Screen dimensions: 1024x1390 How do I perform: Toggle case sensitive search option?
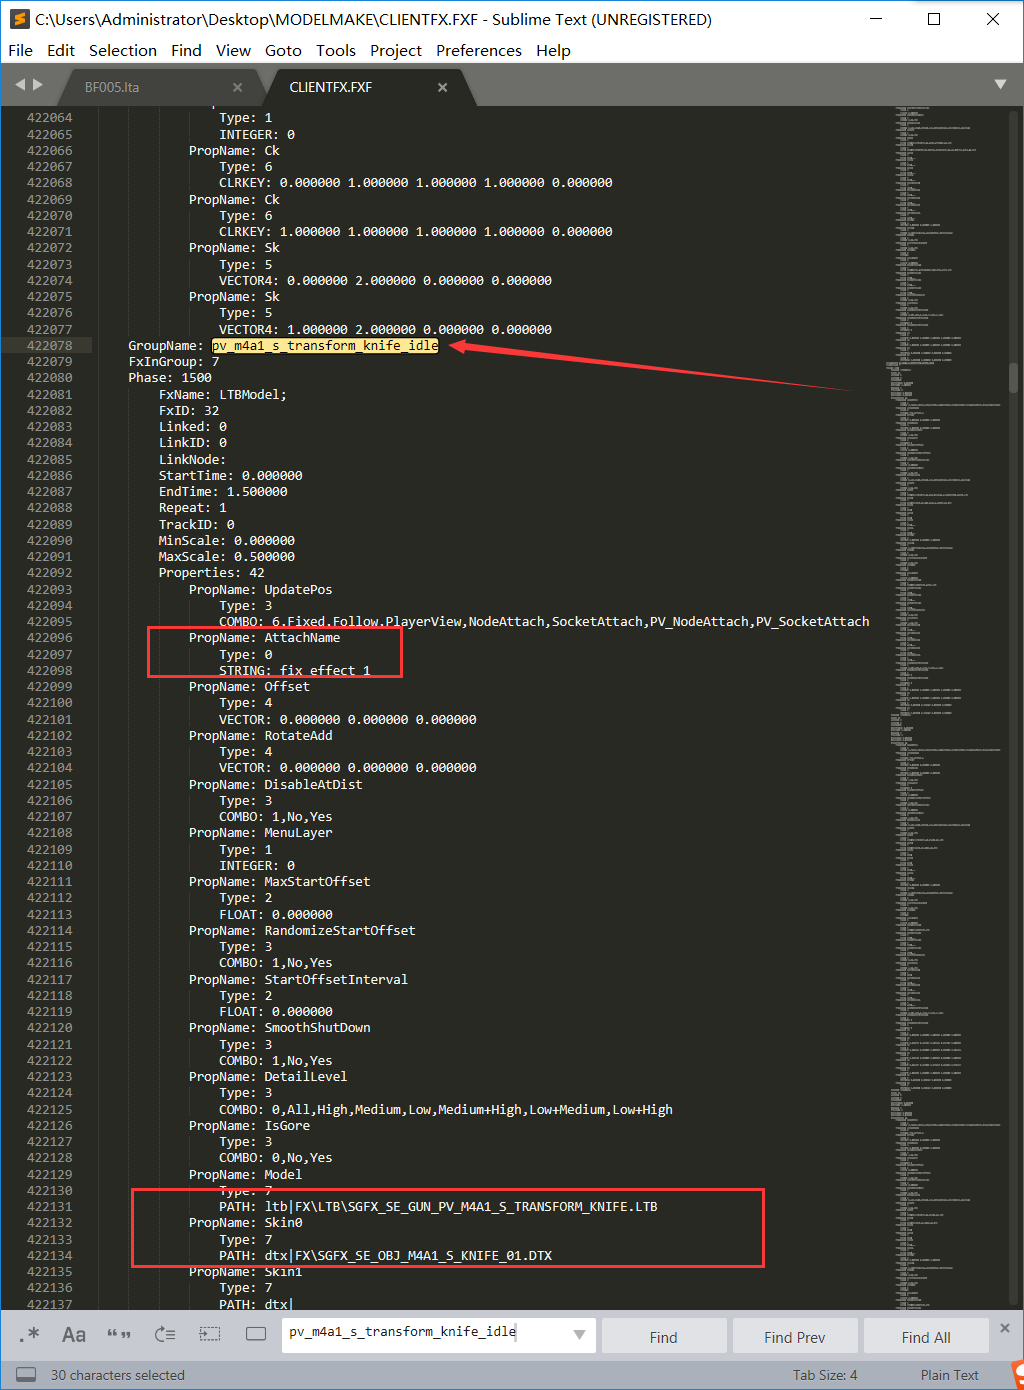click(x=74, y=1334)
